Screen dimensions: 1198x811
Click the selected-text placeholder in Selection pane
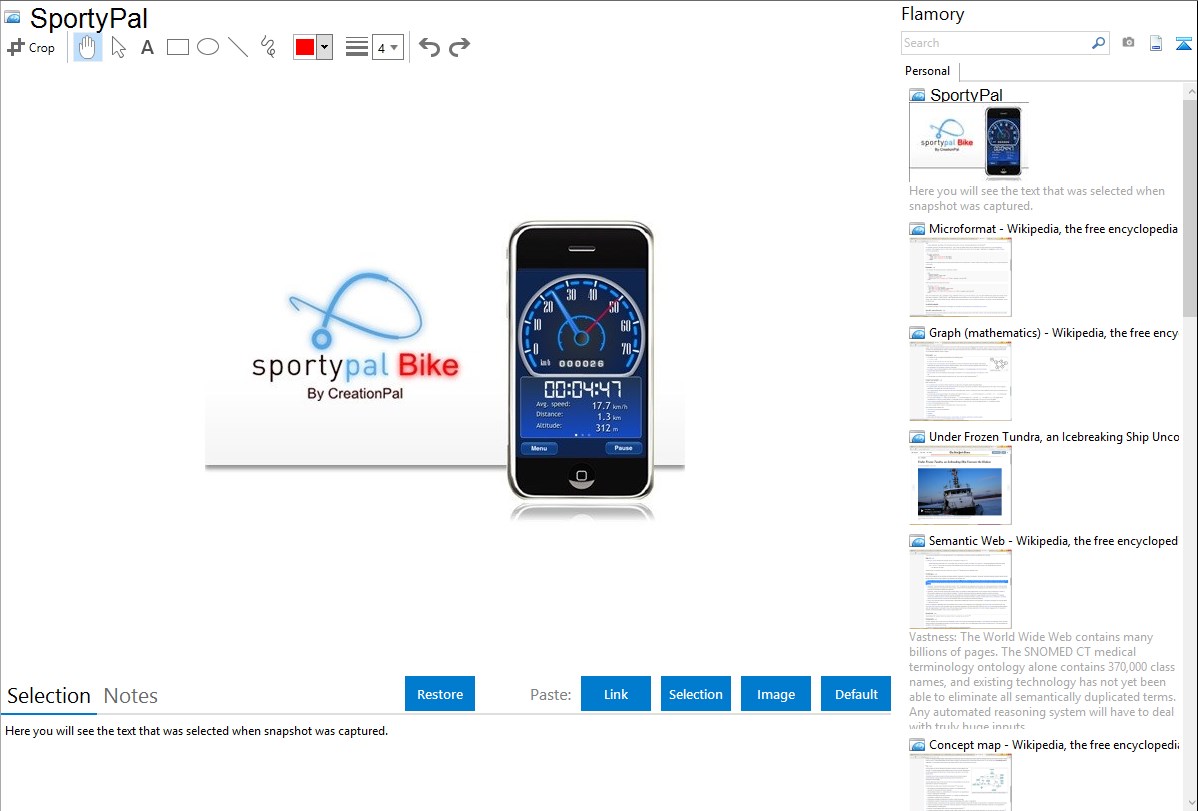coord(196,731)
